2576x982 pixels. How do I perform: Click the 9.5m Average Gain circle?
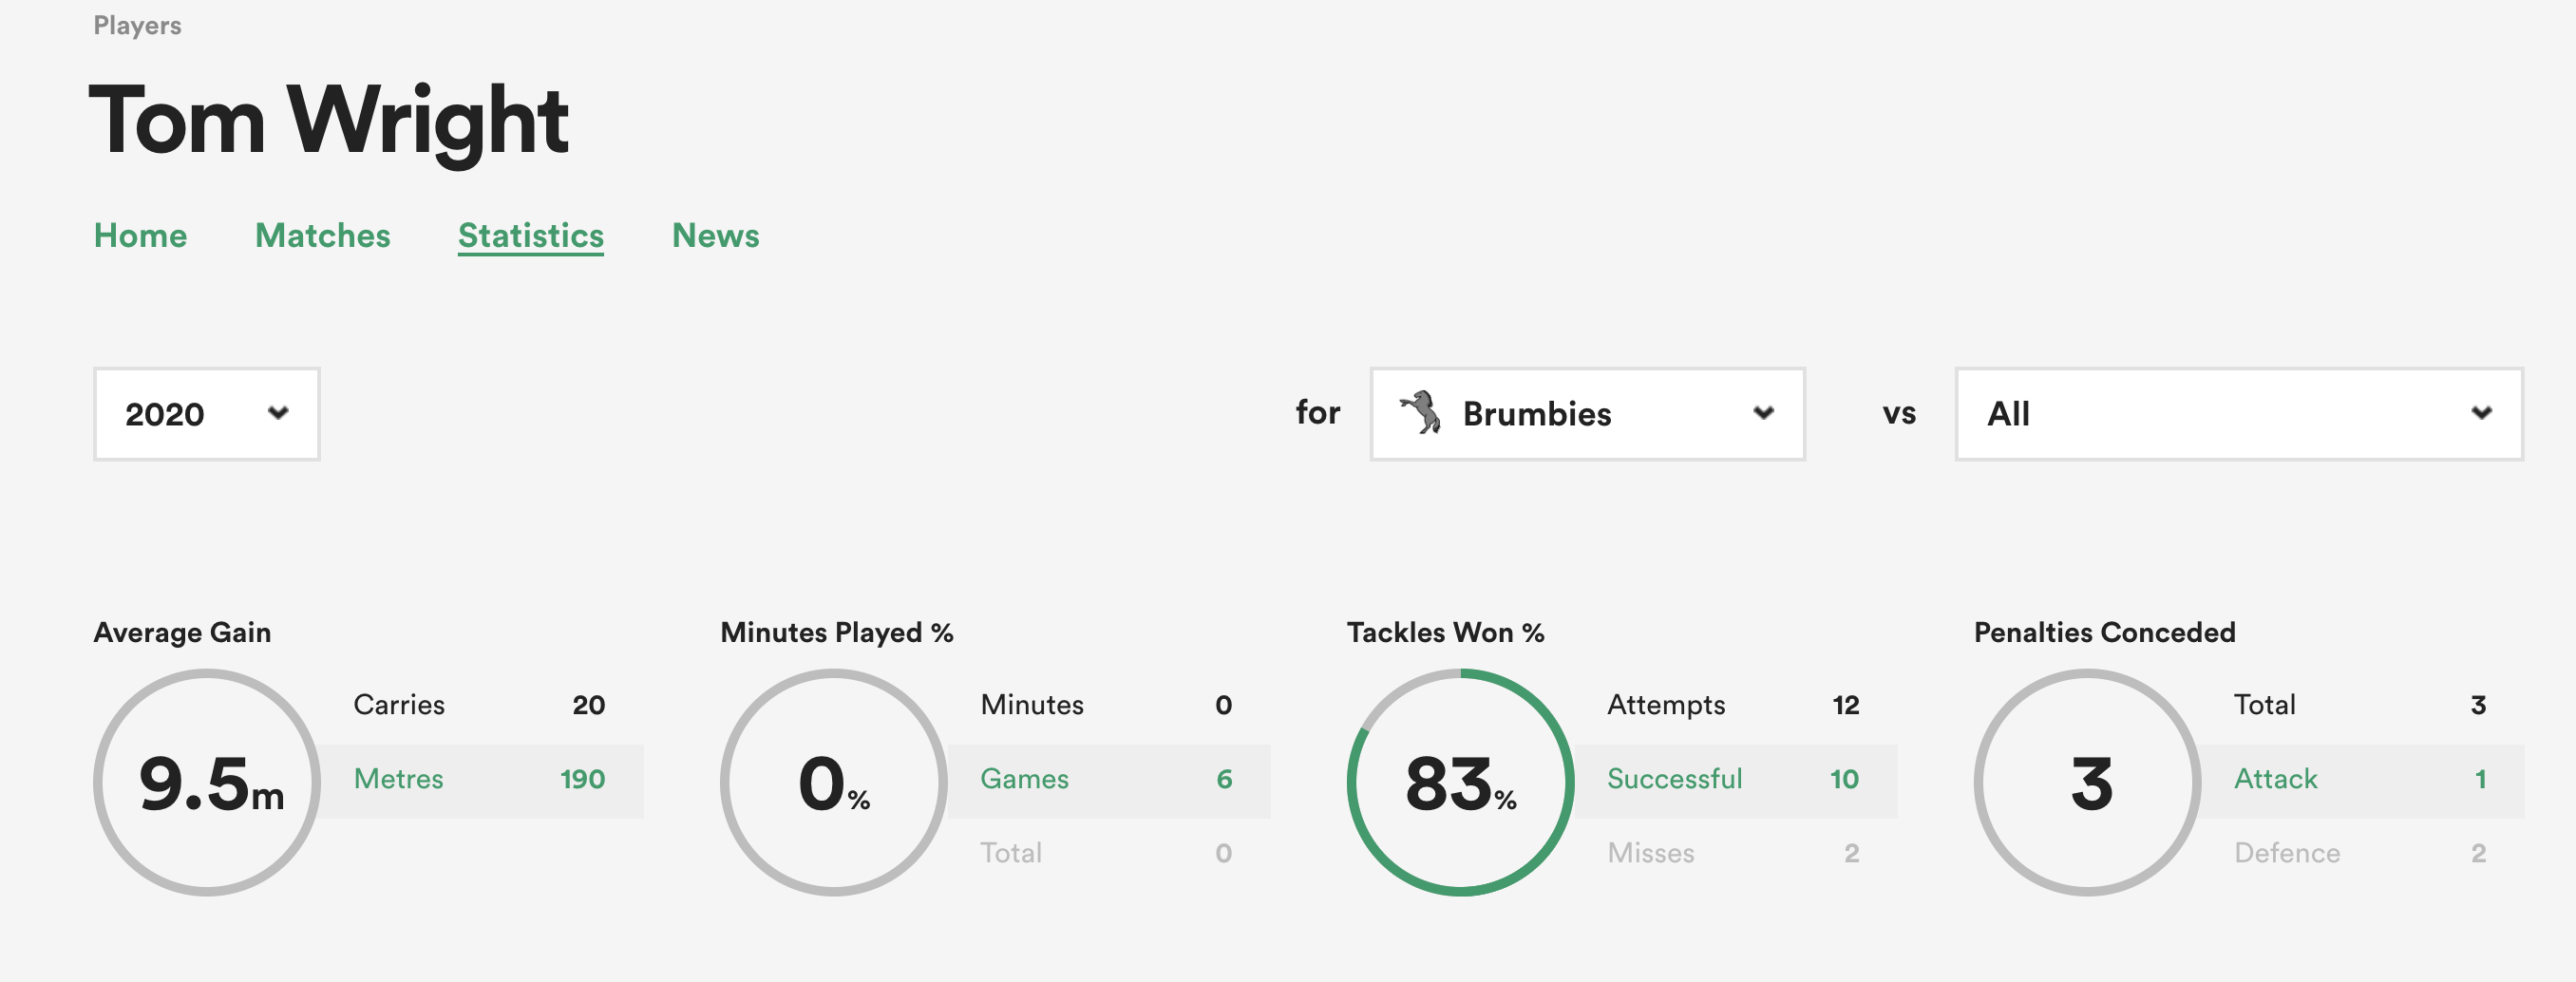pos(207,783)
